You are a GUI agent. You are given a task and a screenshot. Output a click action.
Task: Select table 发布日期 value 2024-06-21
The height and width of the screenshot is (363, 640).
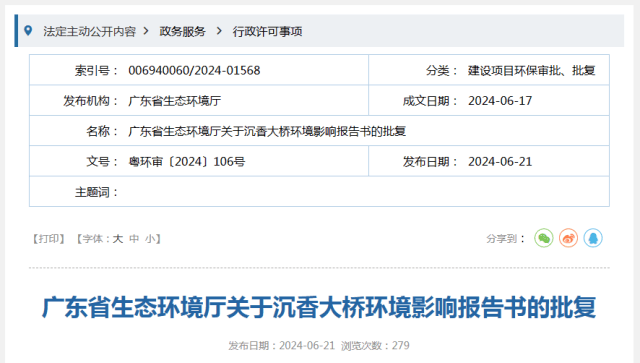500,162
